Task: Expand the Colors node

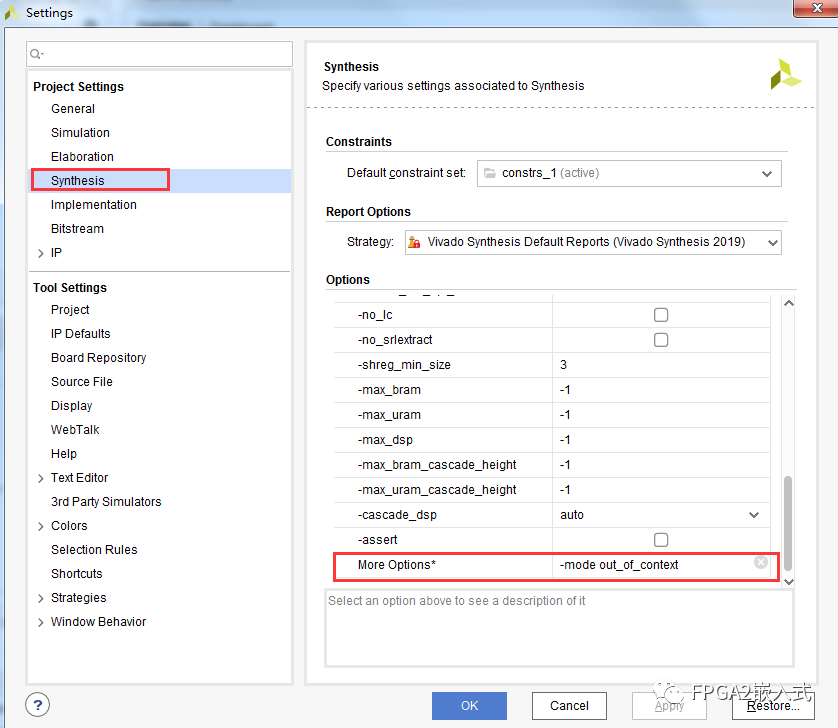Action: [x=41, y=526]
